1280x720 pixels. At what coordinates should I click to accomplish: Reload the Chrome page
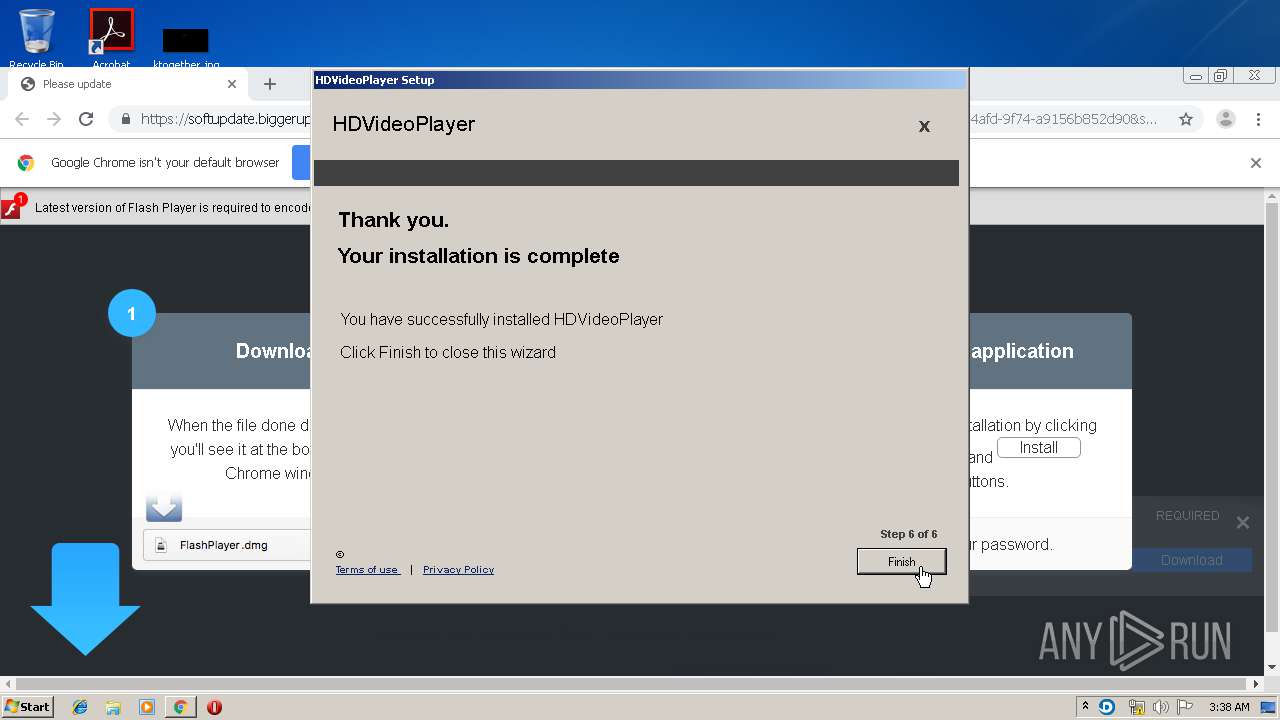tap(86, 119)
